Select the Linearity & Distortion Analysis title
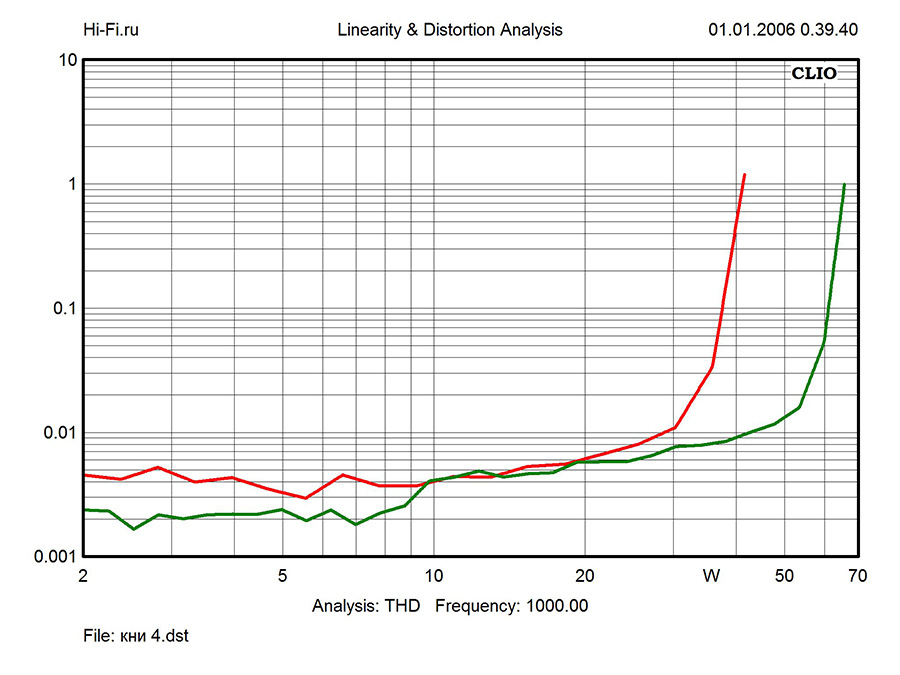Viewport: 900px width, 675px height. tap(450, 30)
